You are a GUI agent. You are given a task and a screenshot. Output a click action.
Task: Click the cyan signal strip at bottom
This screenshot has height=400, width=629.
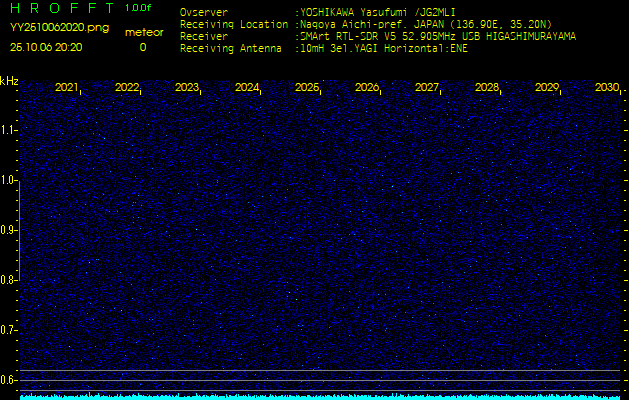[x=320, y=396]
